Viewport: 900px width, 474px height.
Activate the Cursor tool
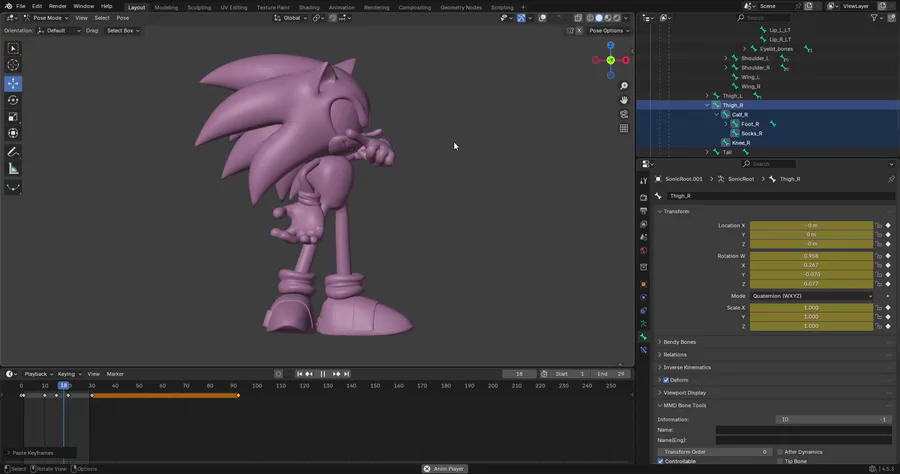(14, 65)
